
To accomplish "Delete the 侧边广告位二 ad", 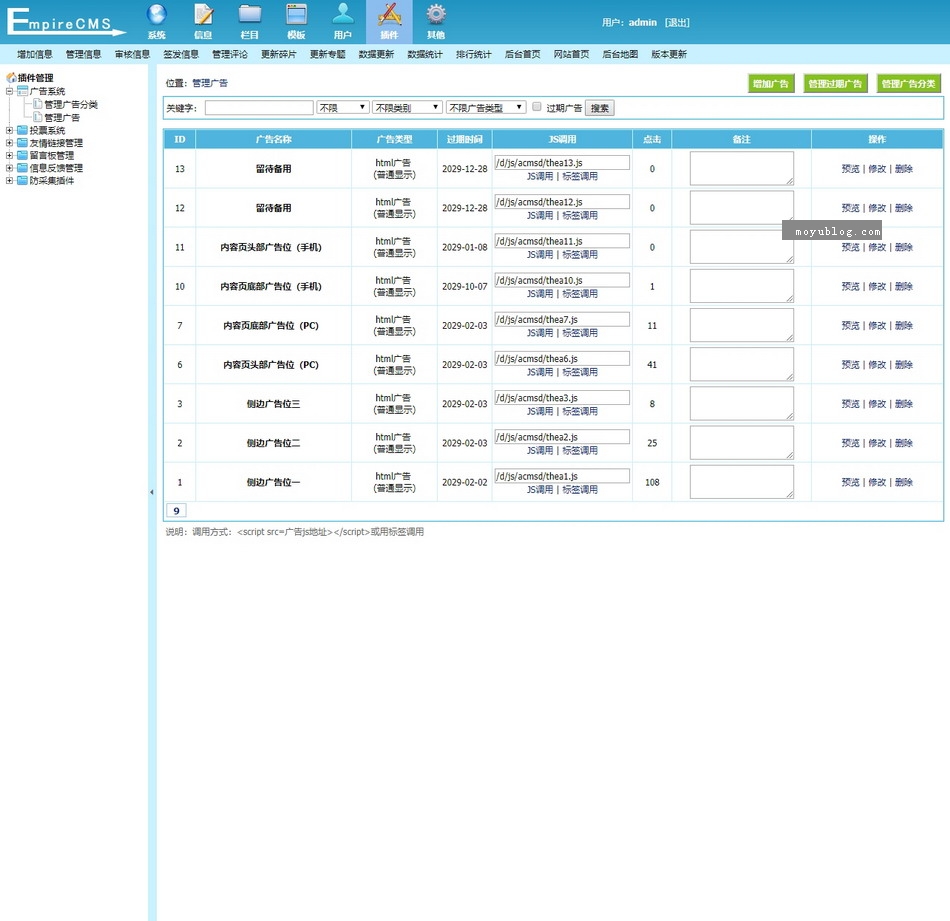I will click(903, 443).
